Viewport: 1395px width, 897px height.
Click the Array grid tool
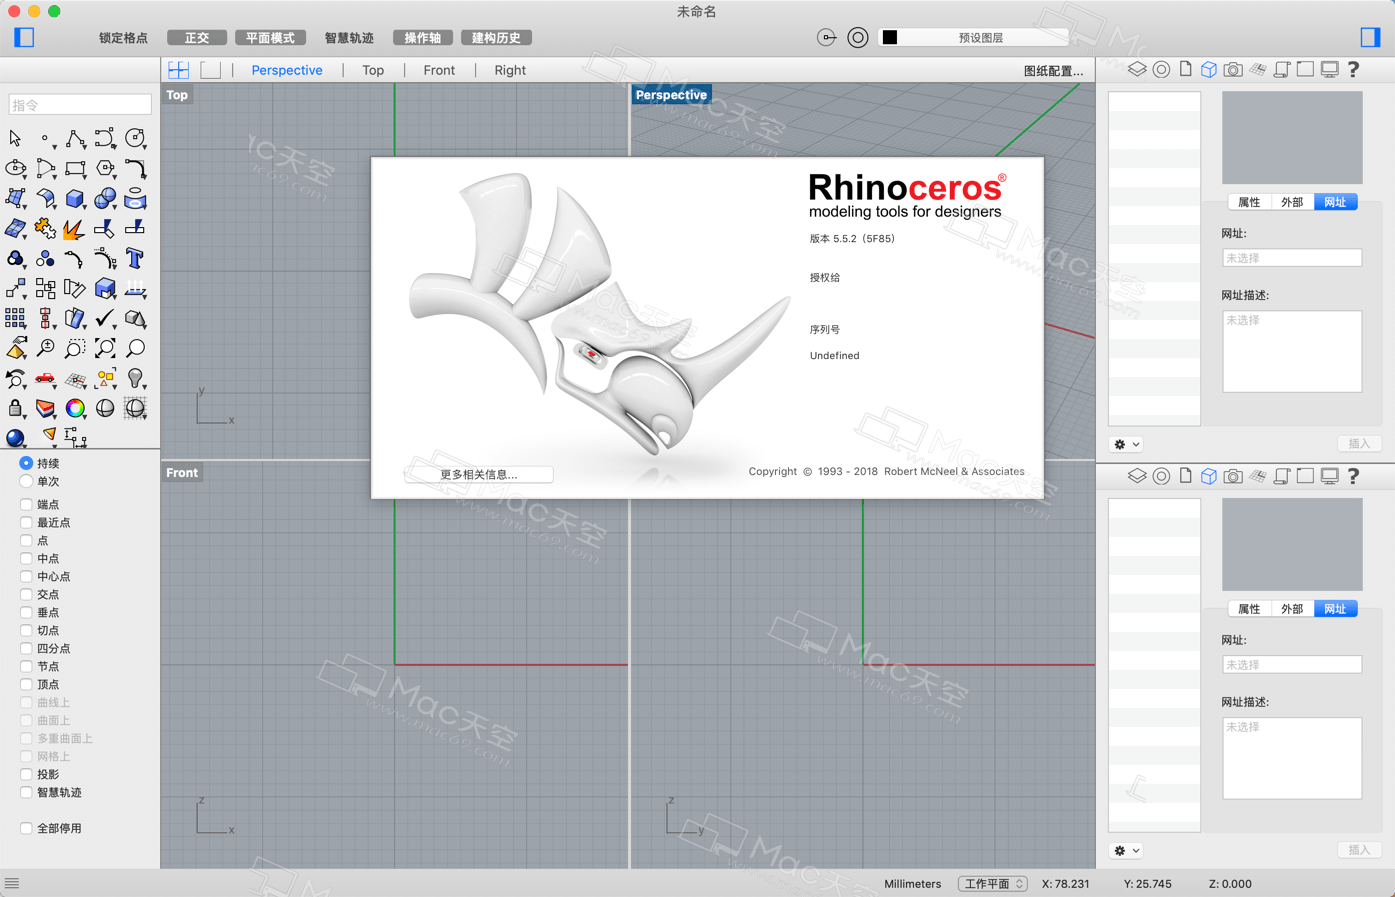click(x=15, y=318)
